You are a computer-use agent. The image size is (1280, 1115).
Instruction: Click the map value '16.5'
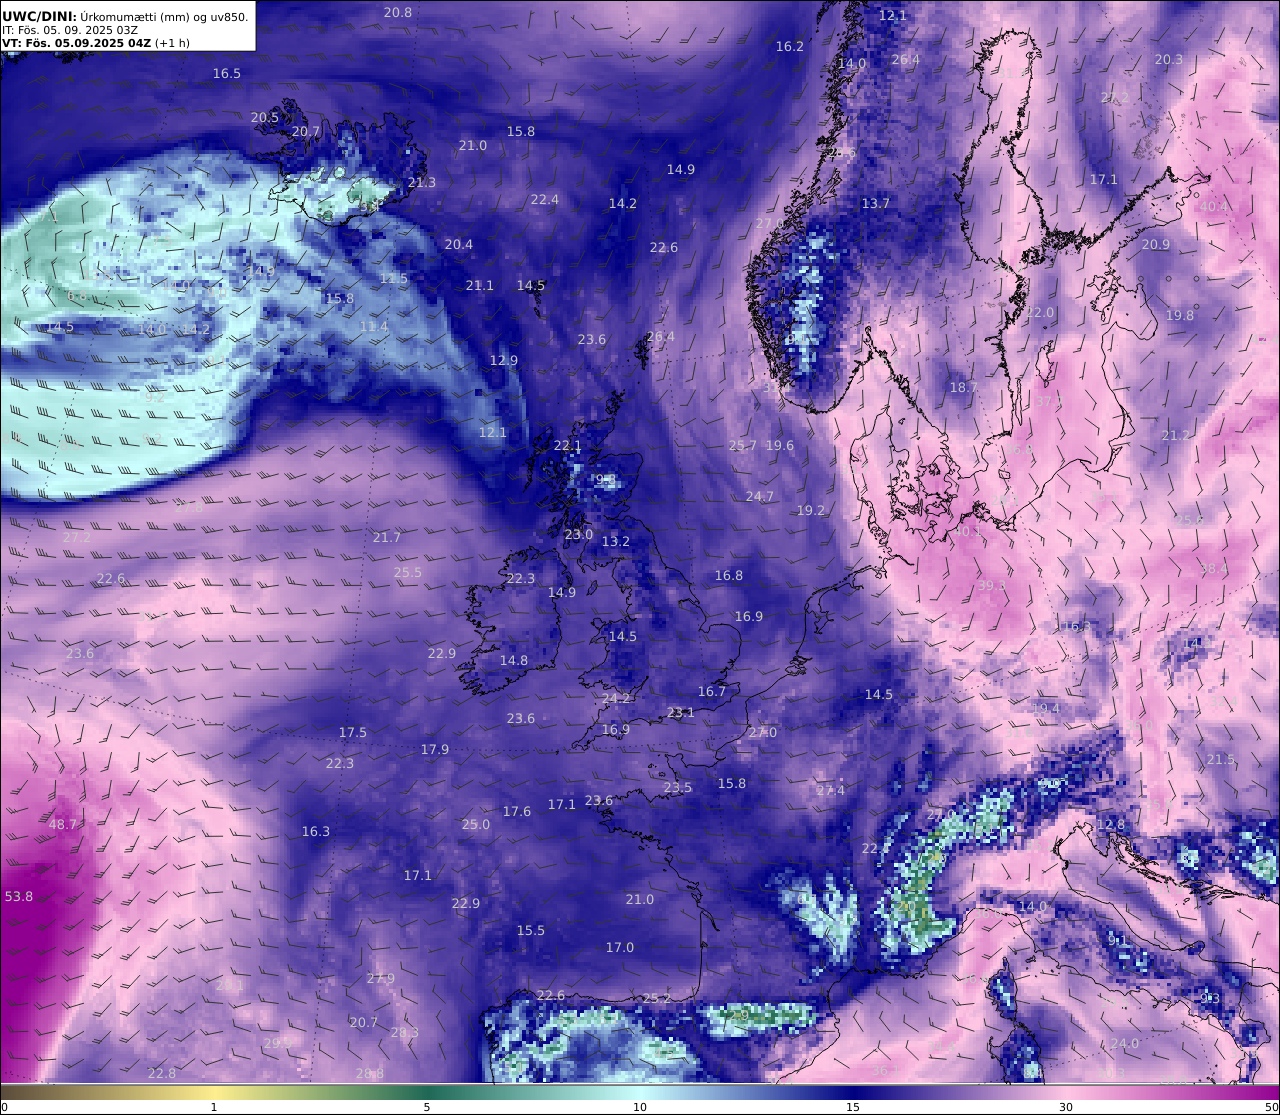click(x=227, y=74)
